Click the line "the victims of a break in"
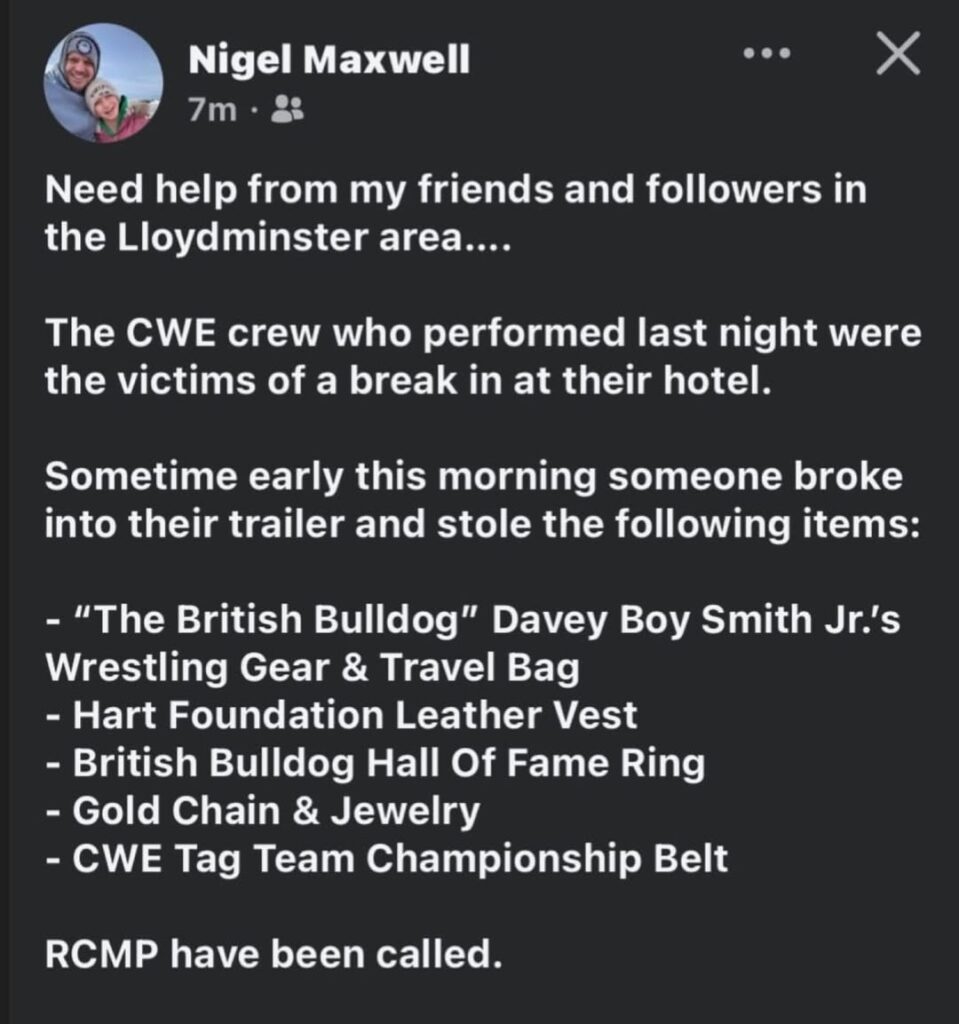 point(408,382)
